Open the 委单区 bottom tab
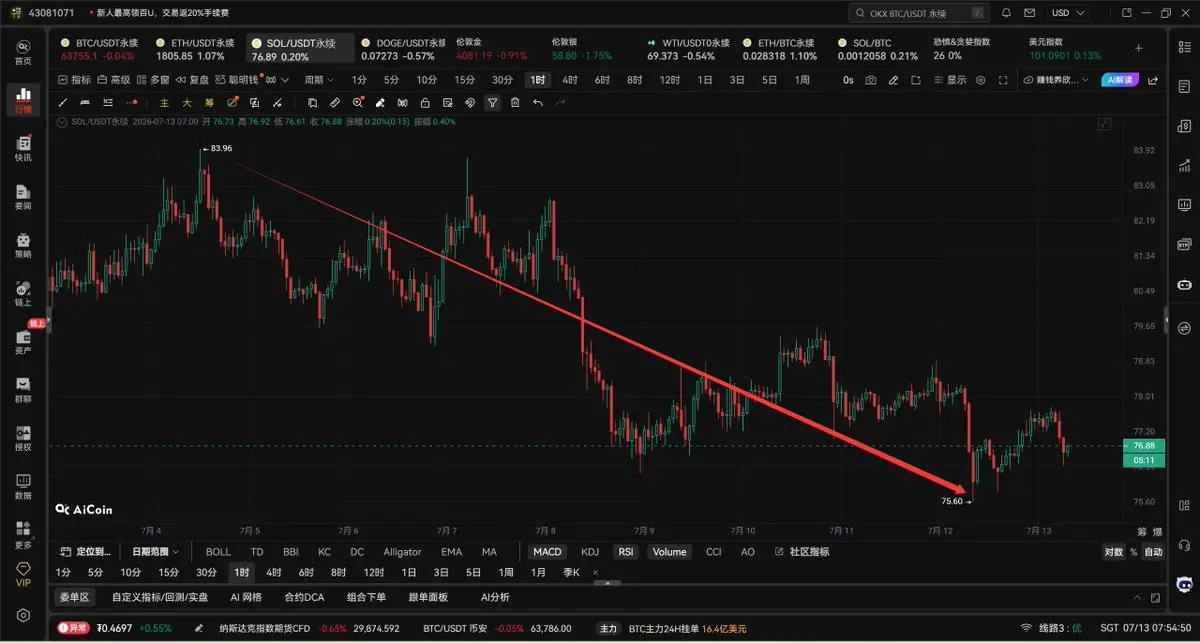This screenshot has height=643, width=1200. point(73,597)
